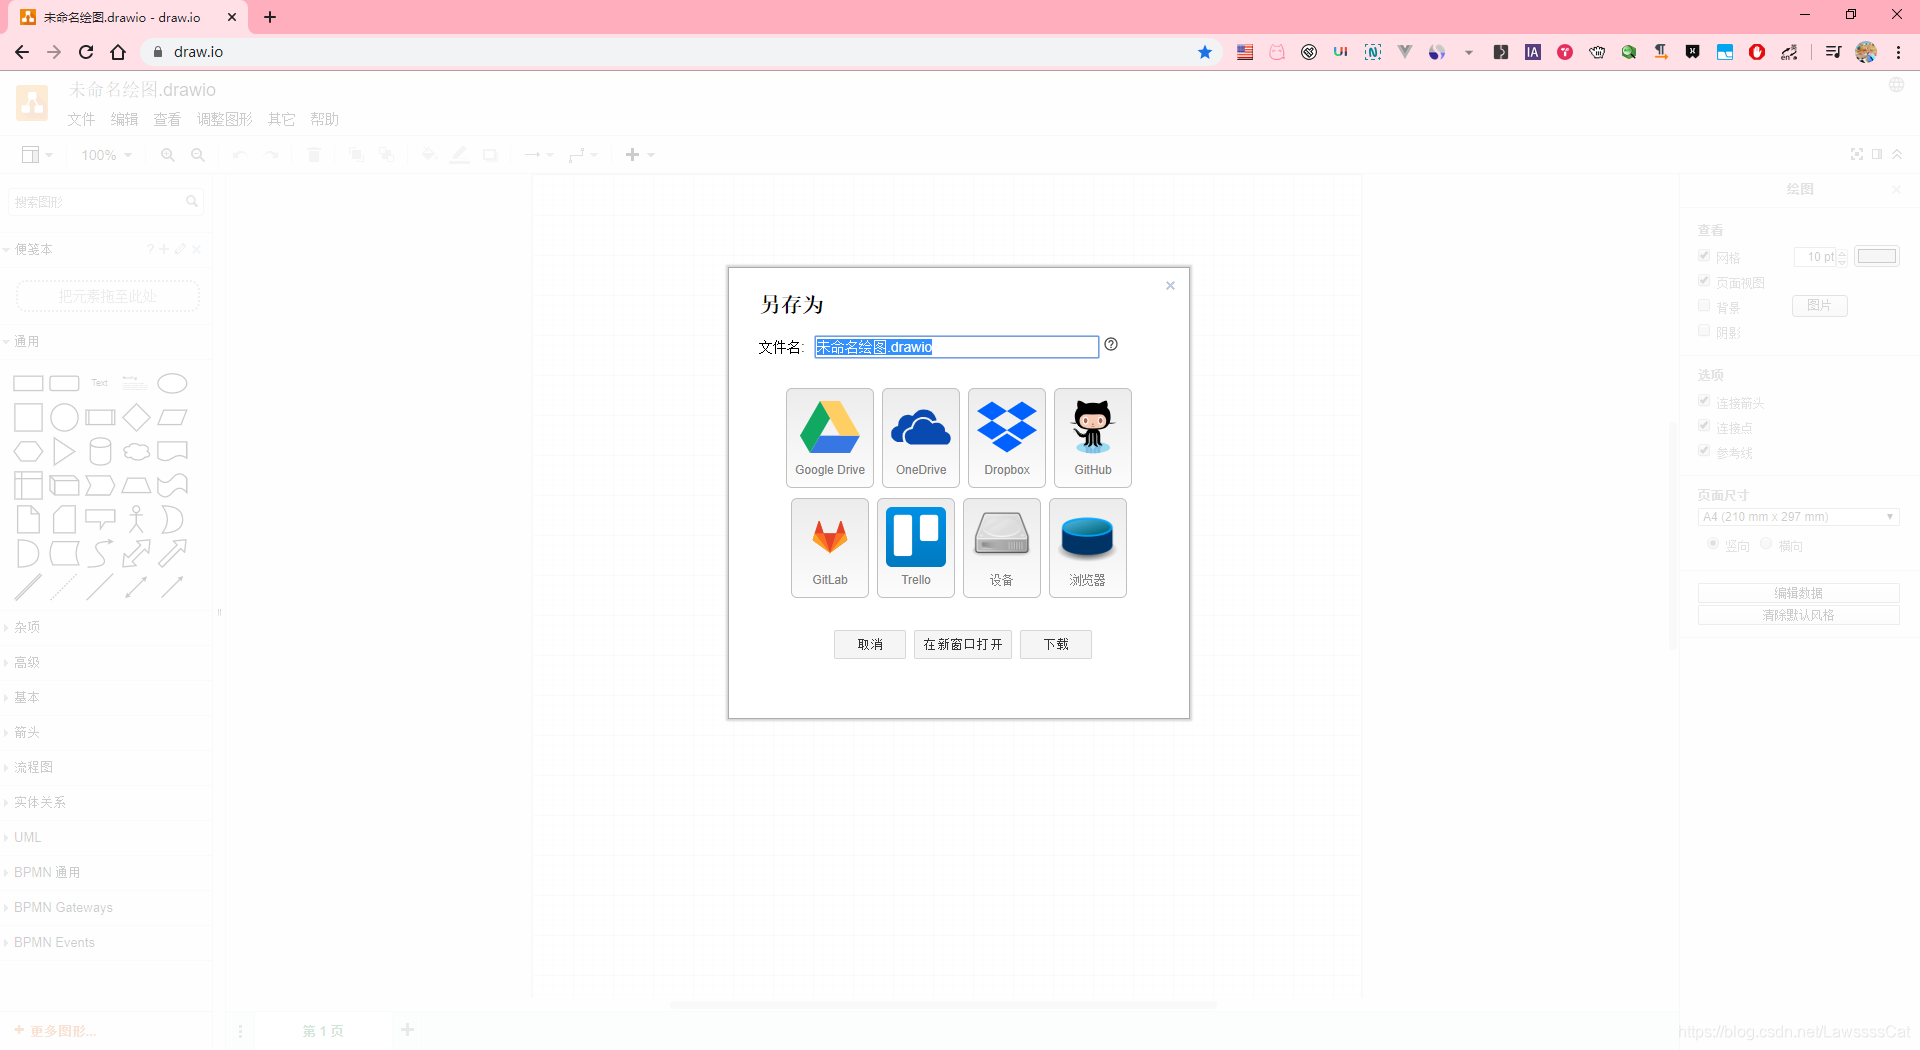Pick Trello as save destination
This screenshot has width=1920, height=1050.
tap(916, 548)
